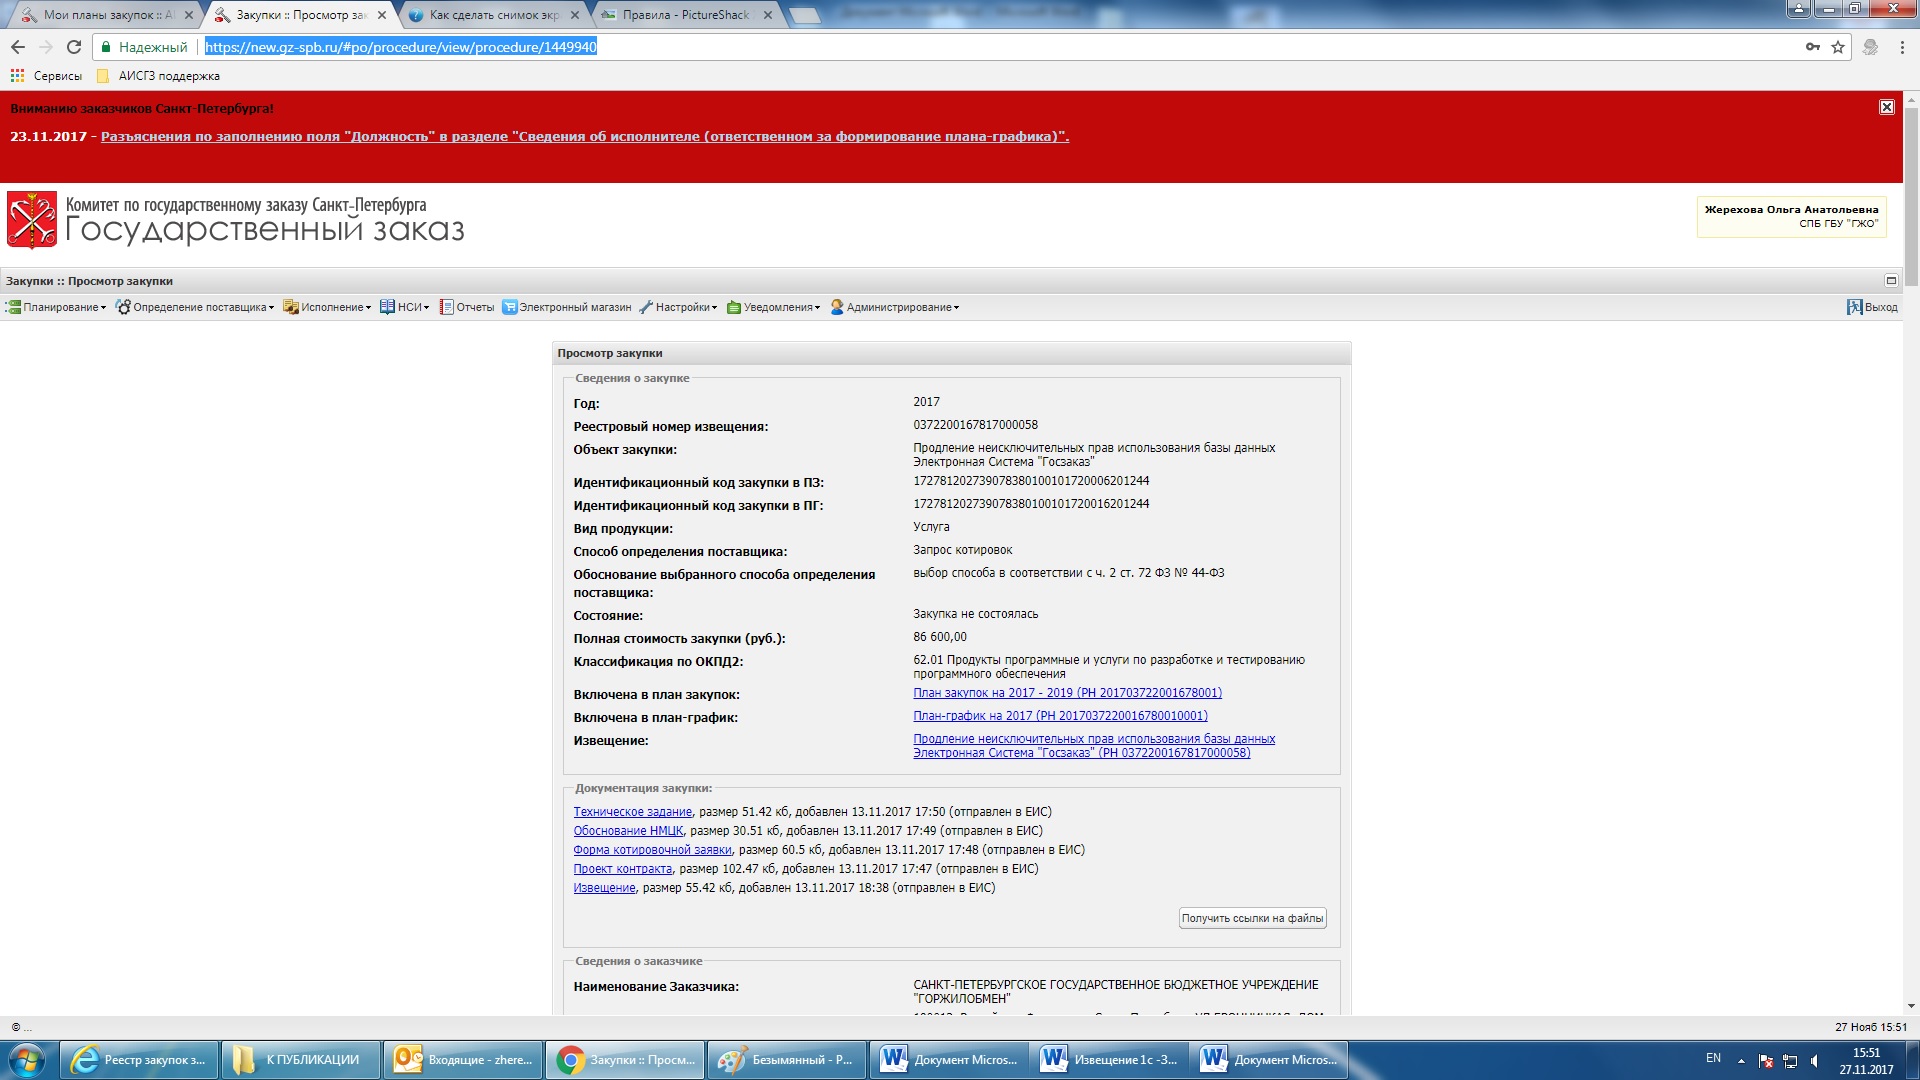Click the saved password key icon
1920x1080 pixels.
click(1812, 47)
